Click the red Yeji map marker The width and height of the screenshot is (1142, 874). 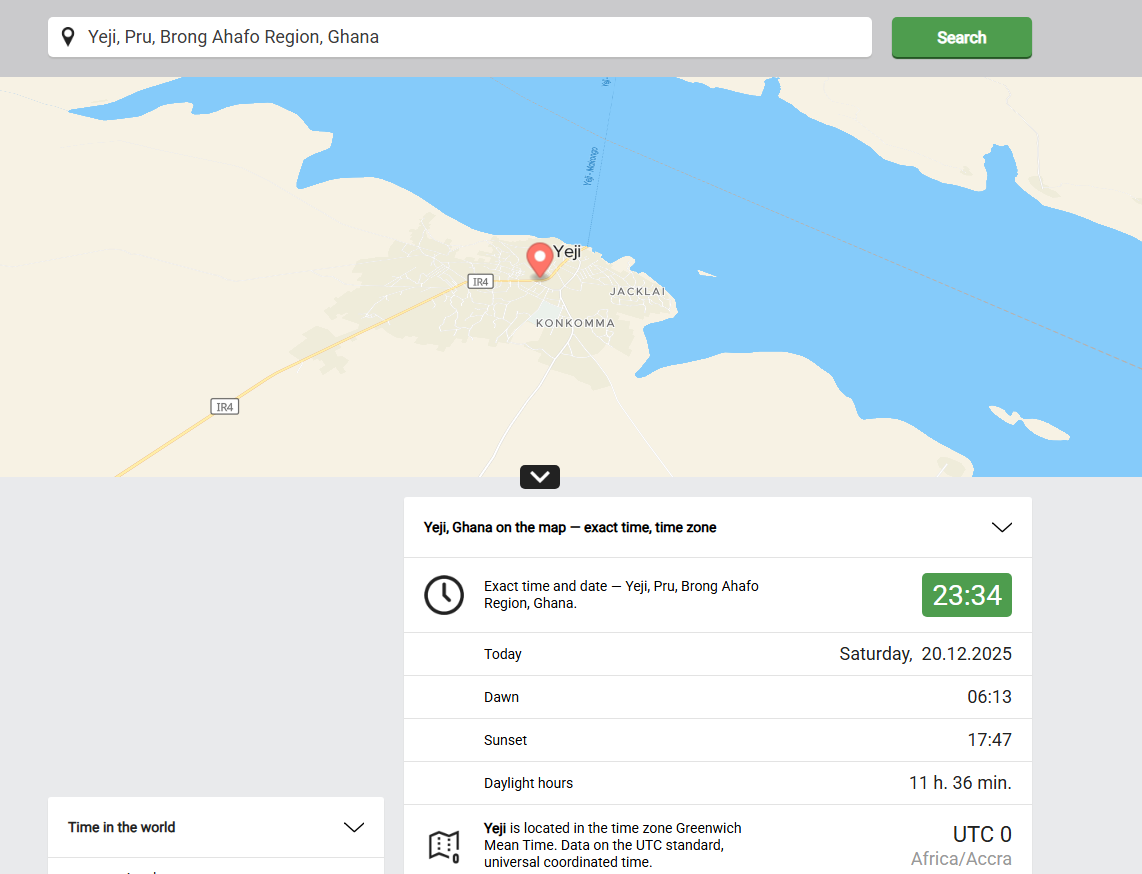[x=540, y=260]
